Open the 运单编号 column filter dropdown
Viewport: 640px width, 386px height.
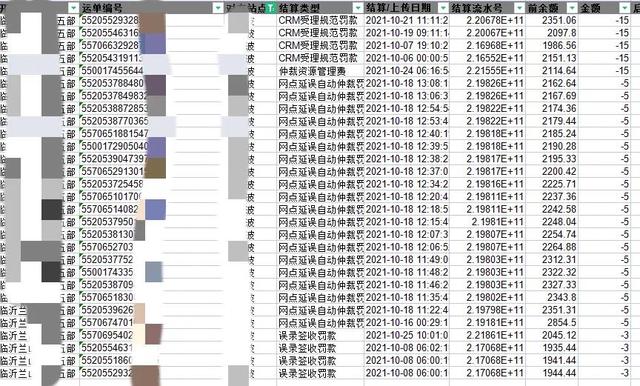(218, 8)
